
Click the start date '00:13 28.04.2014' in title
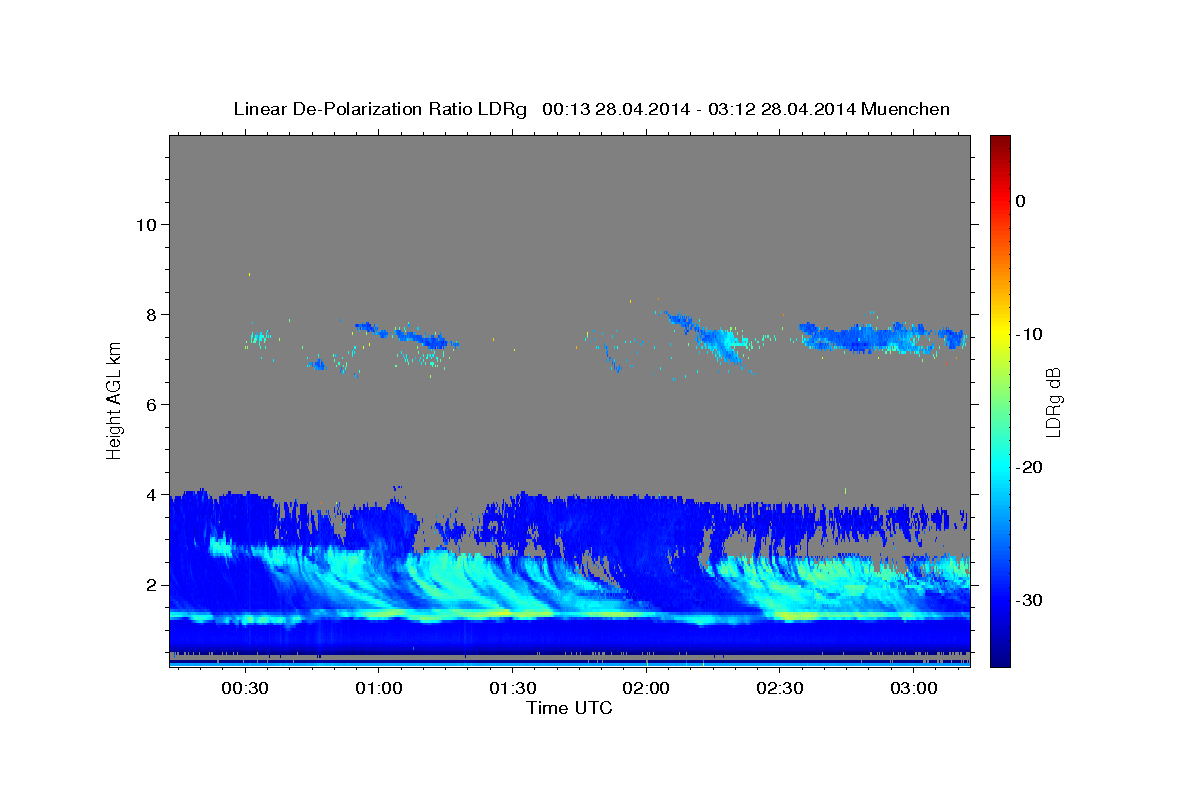click(616, 109)
